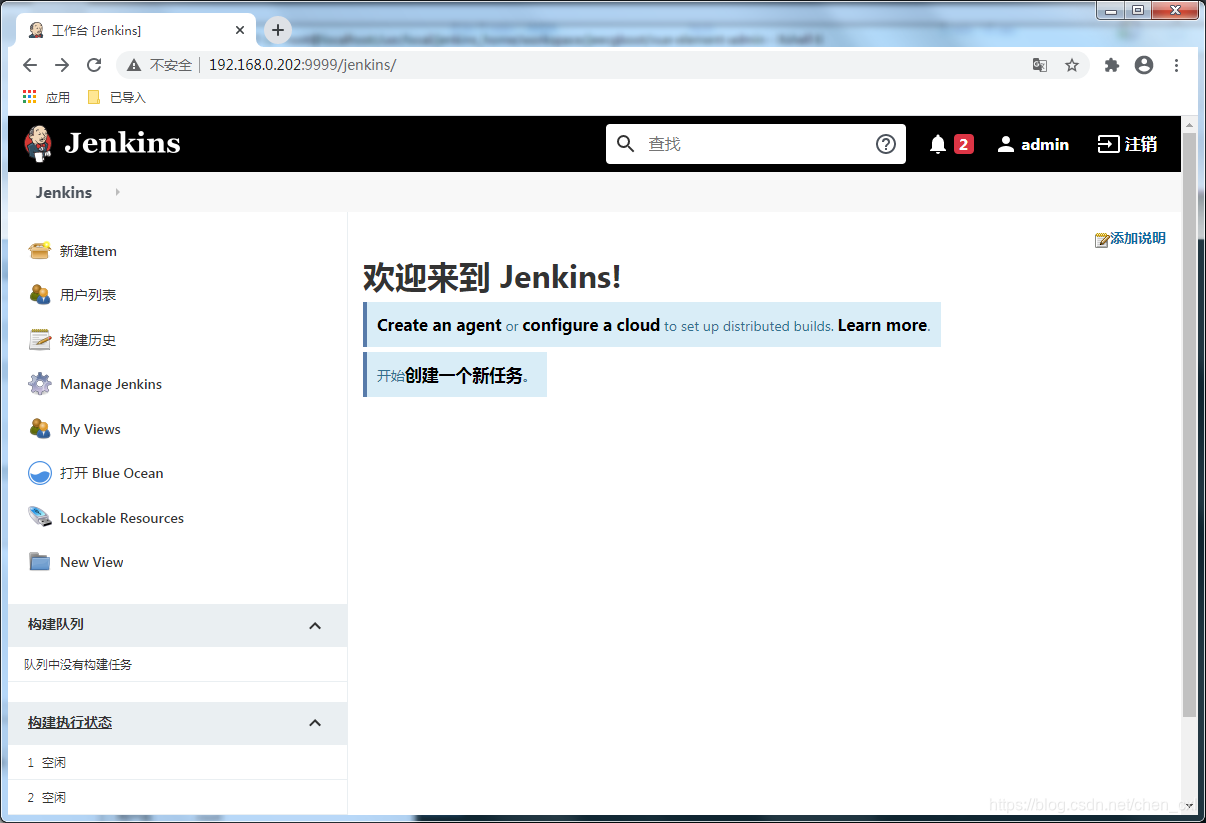Click the 用户列表 people icon
The width and height of the screenshot is (1206, 823).
pyautogui.click(x=40, y=295)
